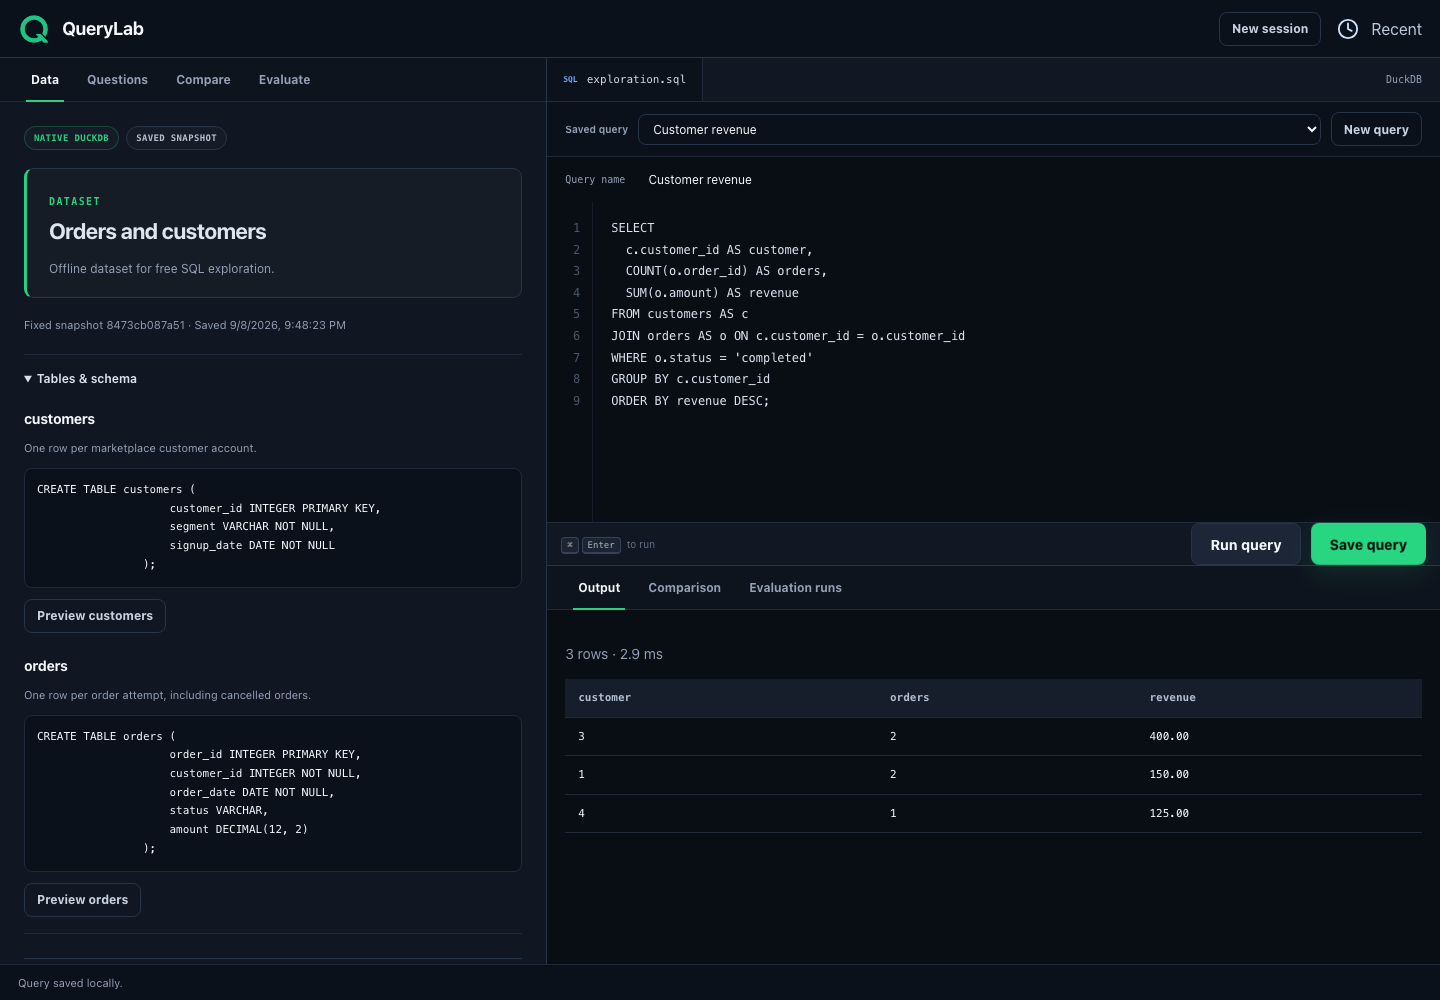Click the revenue column header
Viewport: 1440px width, 1000px height.
(1173, 698)
